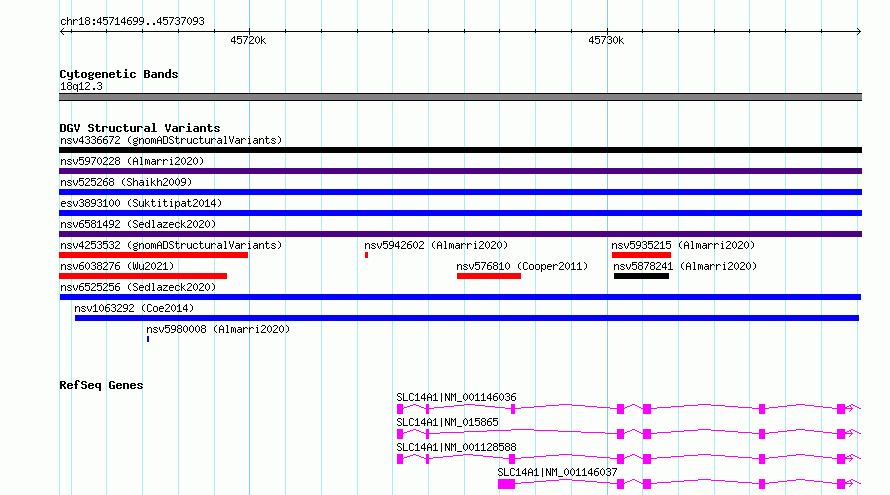Click nsv1063292 (Coe2014) label
Image resolution: width=890 pixels, height=495 pixels.
134,308
